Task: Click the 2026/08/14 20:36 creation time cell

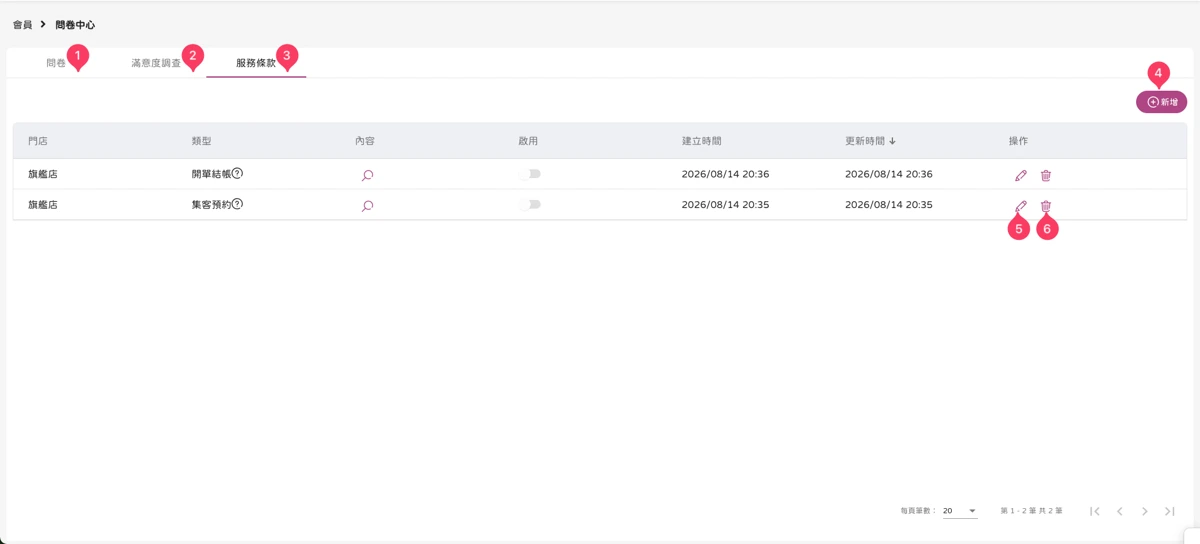Action: (725, 174)
